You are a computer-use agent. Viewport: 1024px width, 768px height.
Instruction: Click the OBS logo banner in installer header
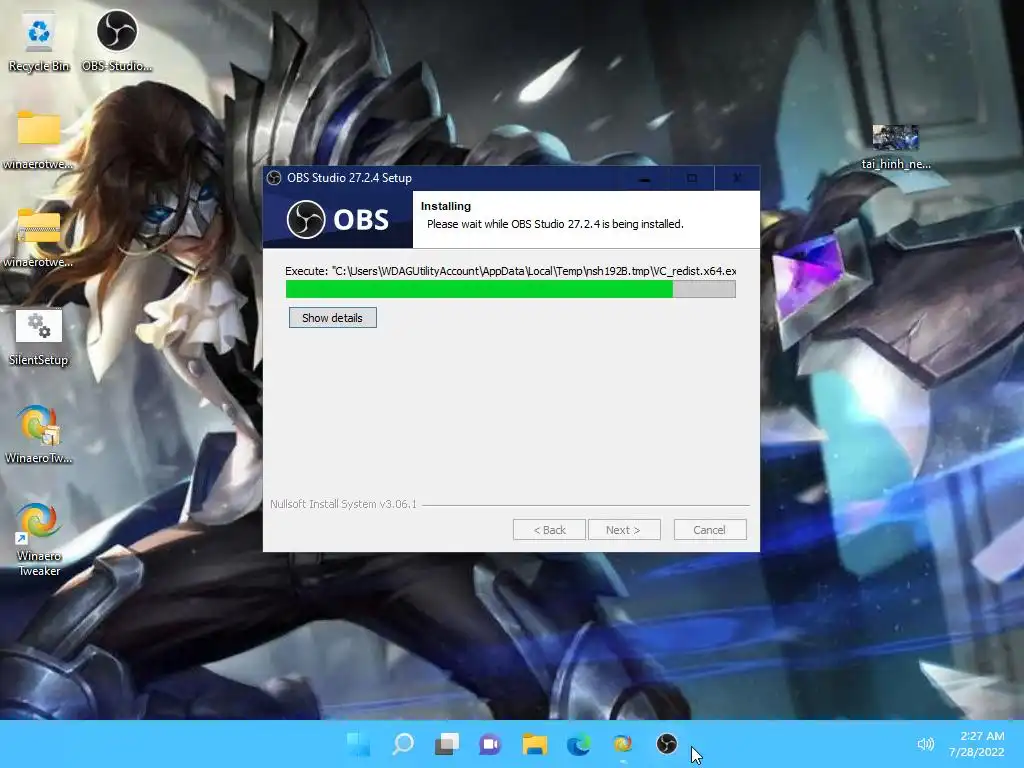point(338,219)
